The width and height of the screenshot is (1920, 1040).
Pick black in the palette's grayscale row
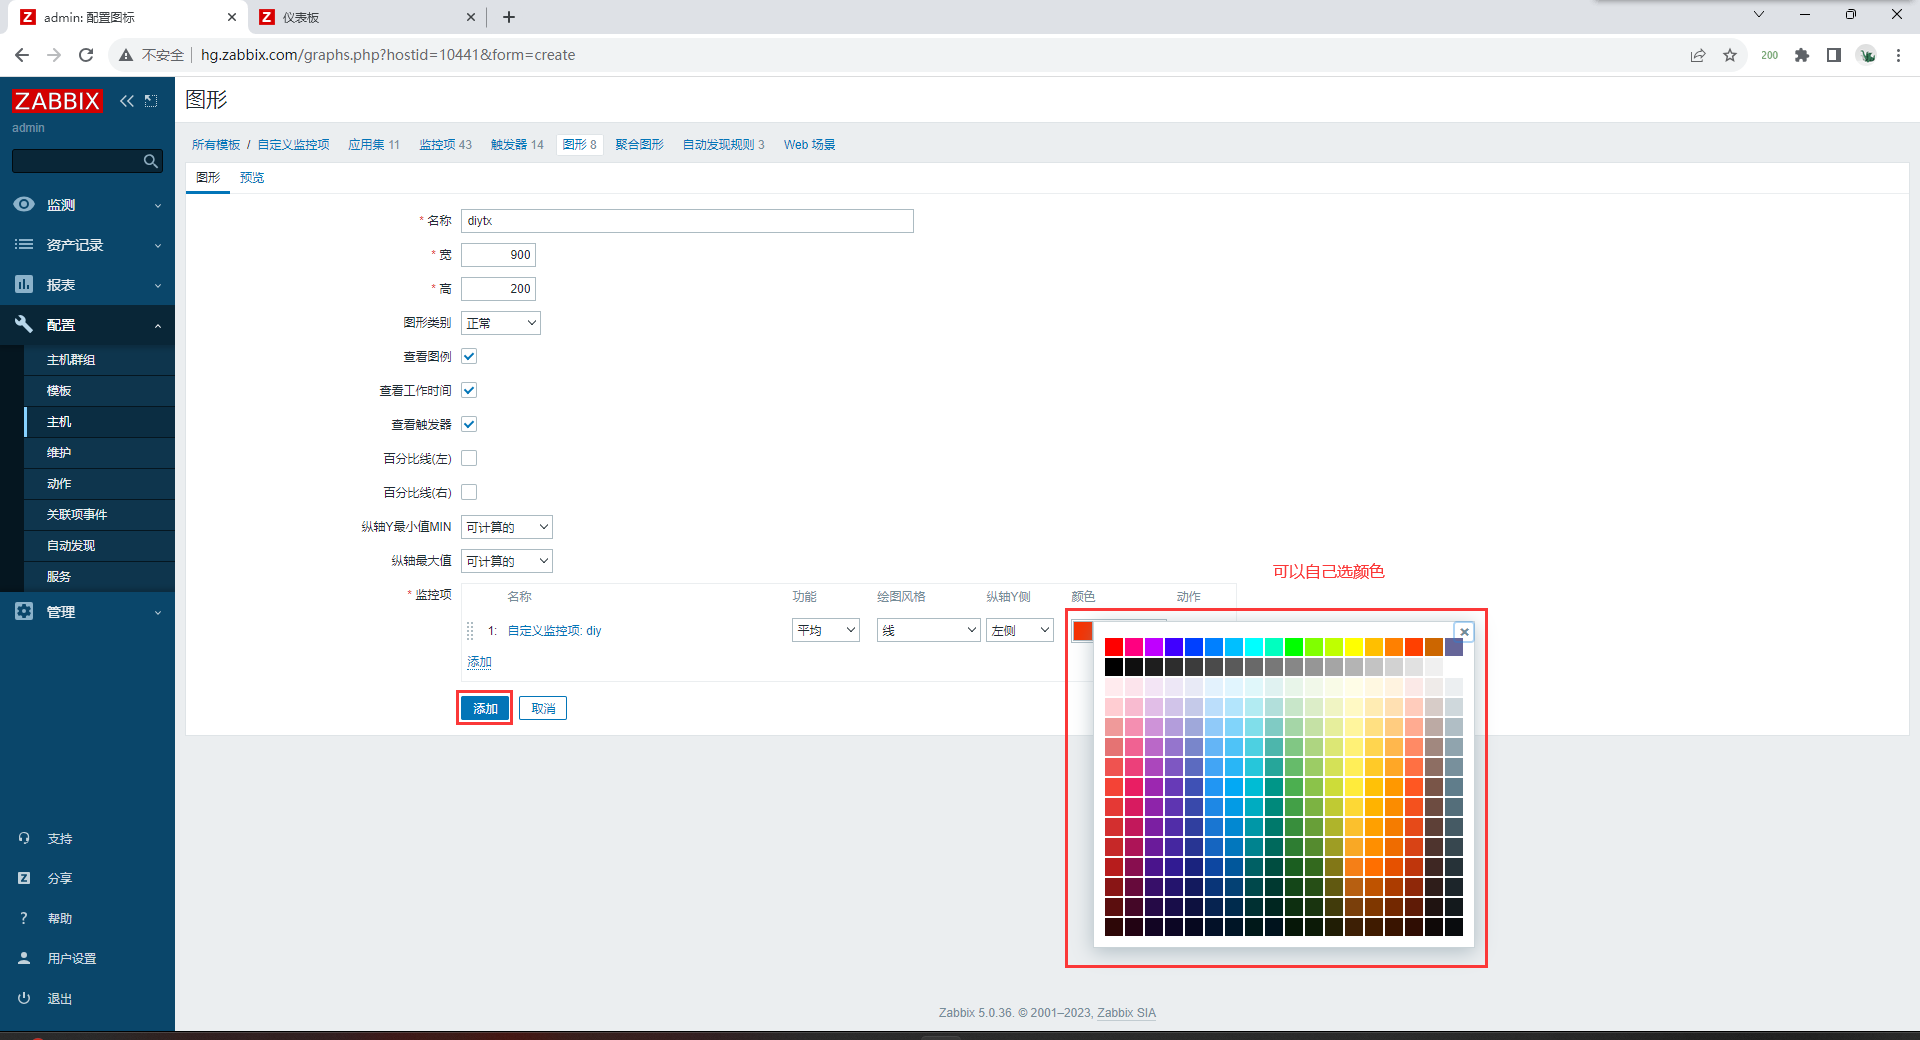(x=1113, y=667)
